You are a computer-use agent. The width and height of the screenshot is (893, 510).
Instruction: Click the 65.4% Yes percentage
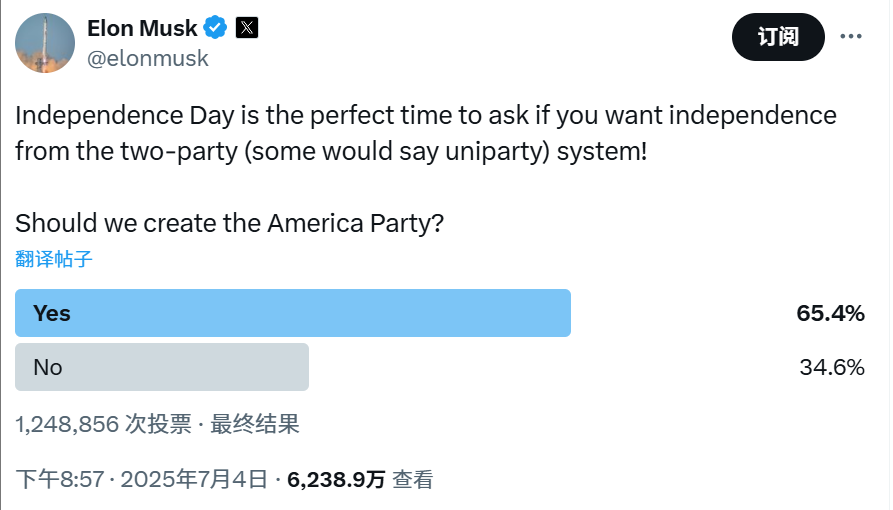coord(830,313)
